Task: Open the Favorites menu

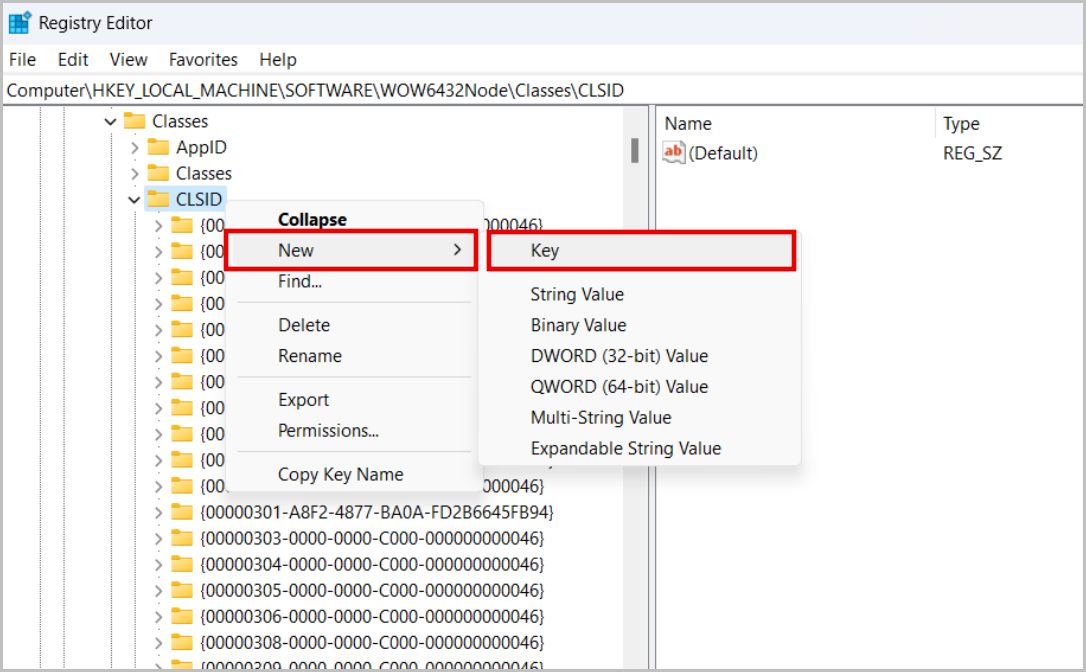Action: (x=203, y=60)
